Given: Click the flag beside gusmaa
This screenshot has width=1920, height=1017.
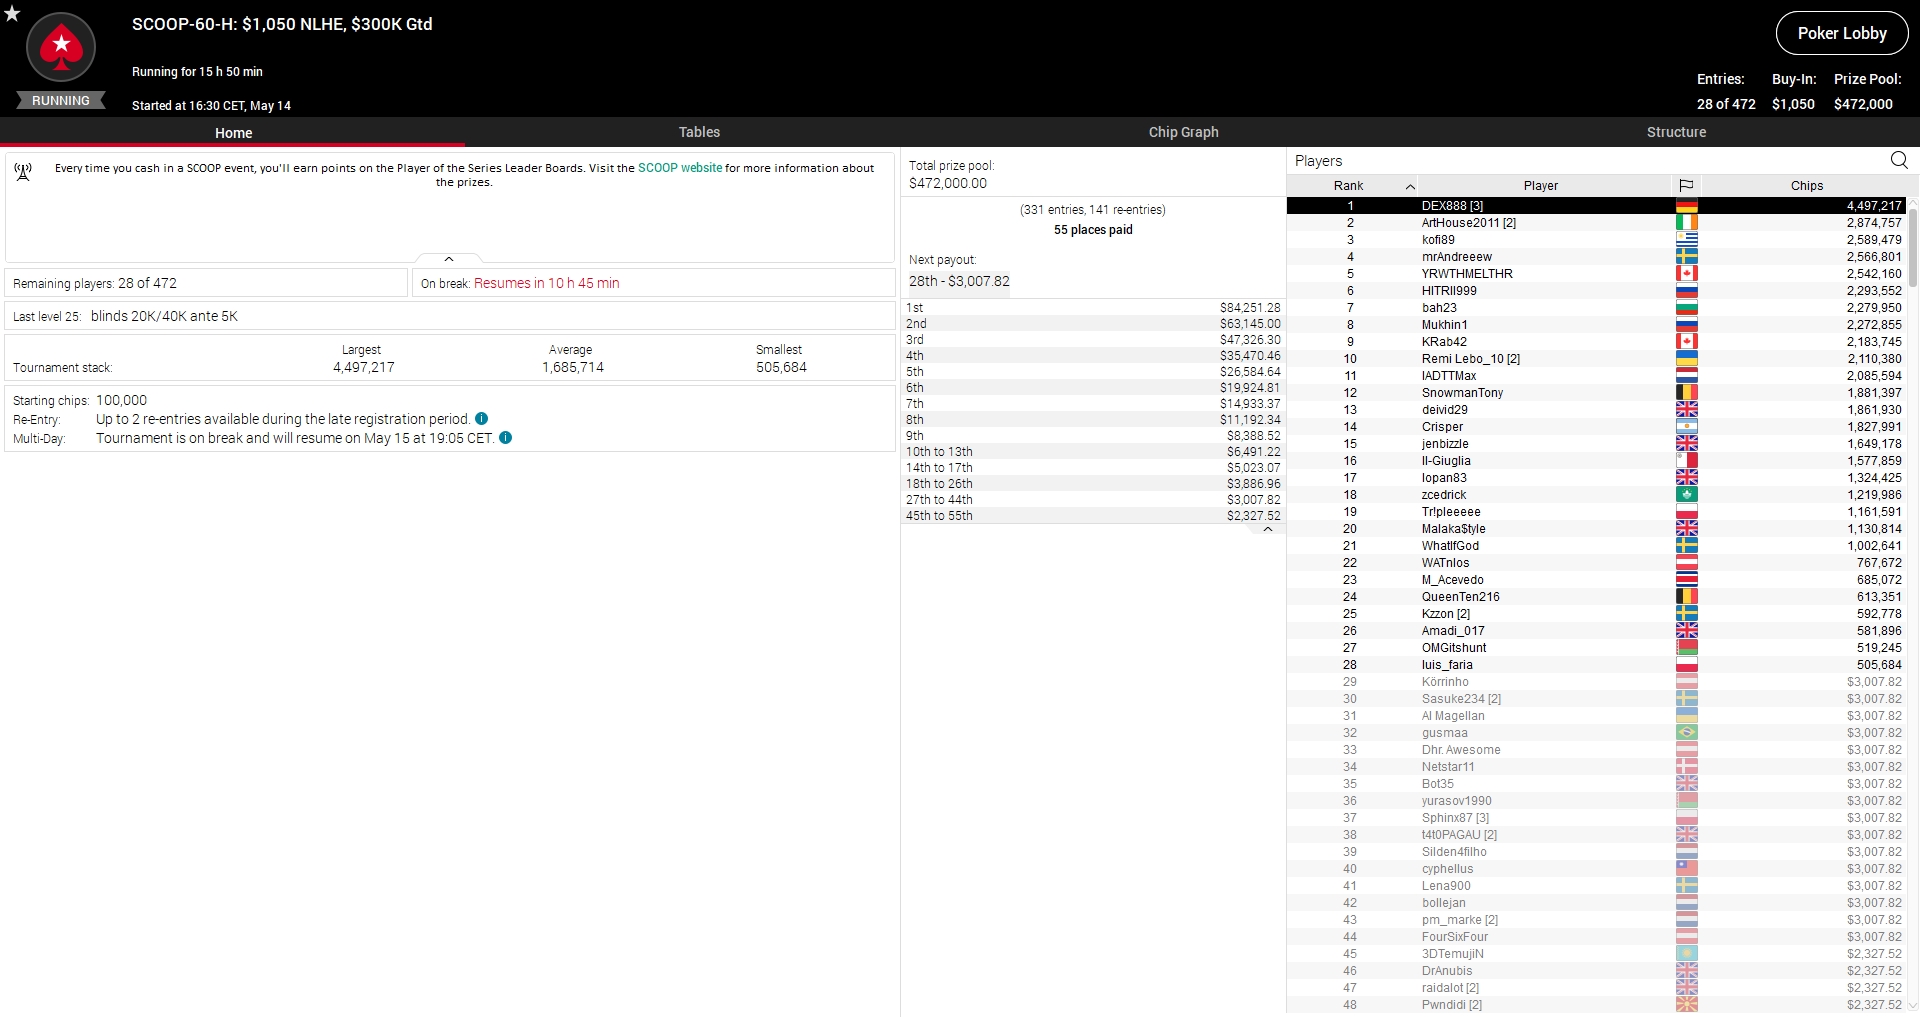Looking at the screenshot, I should (x=1687, y=733).
